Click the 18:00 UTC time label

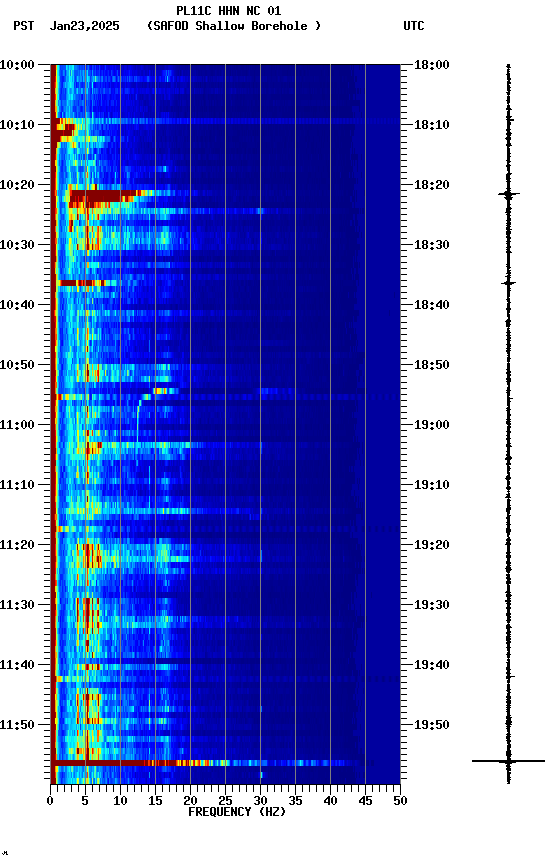(x=432, y=65)
